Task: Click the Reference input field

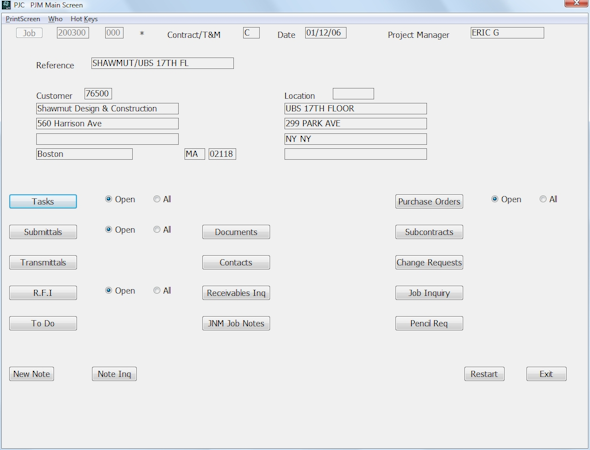Action: (162, 63)
